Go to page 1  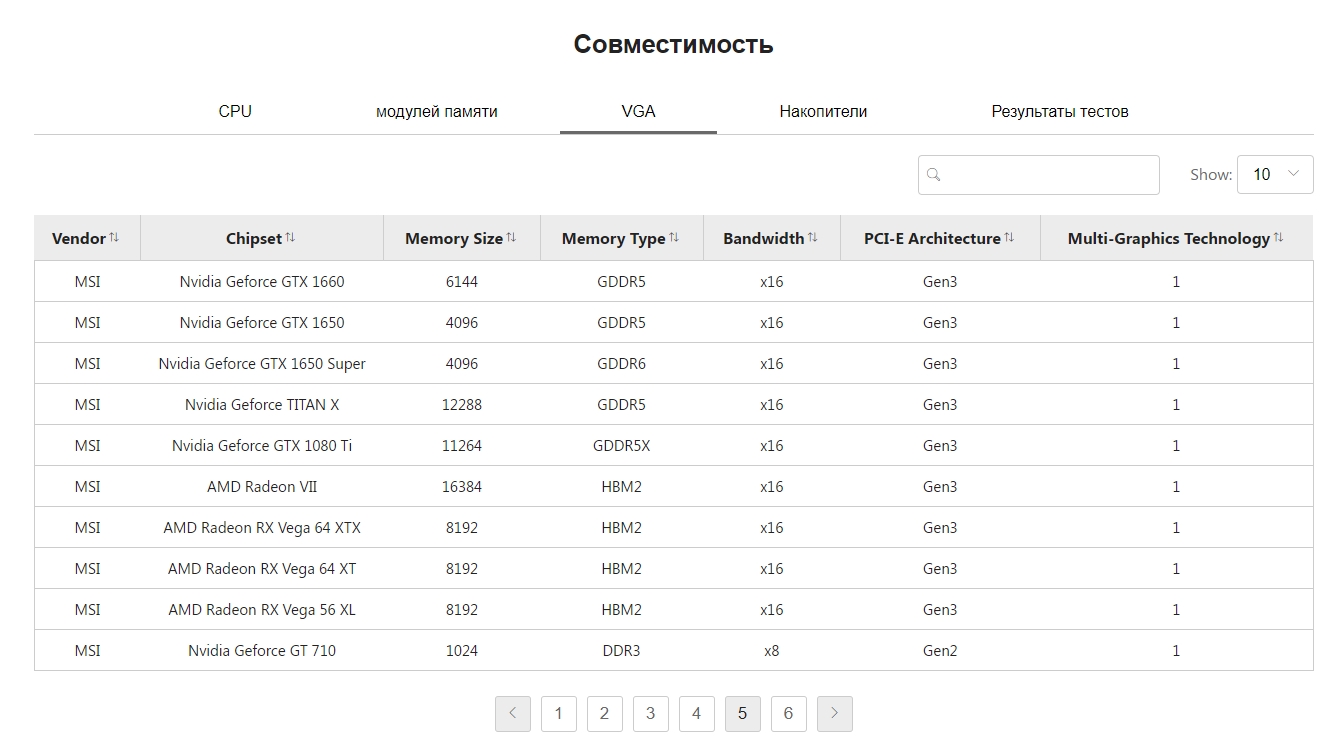pyautogui.click(x=559, y=713)
